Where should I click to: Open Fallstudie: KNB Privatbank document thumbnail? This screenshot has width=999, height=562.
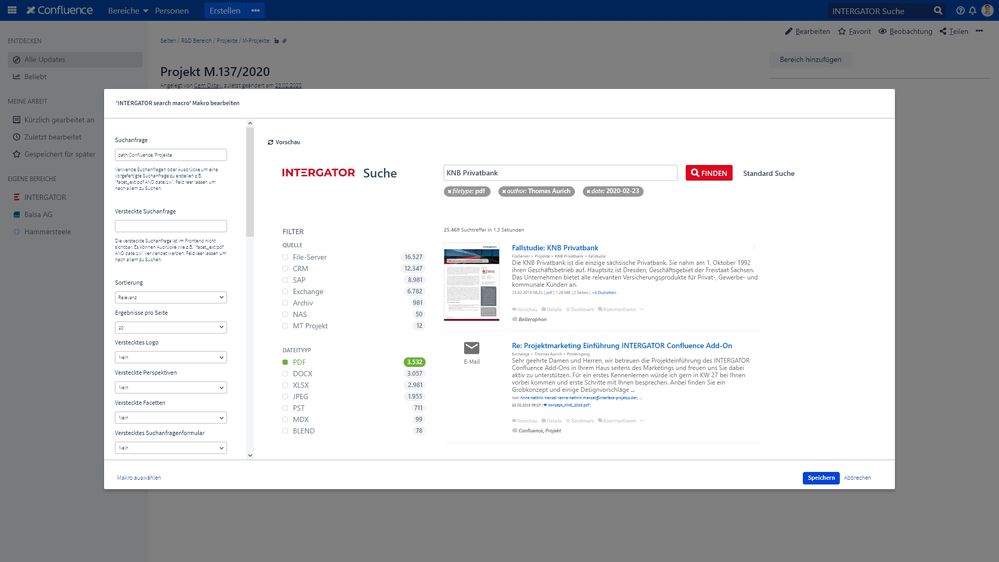(x=471, y=282)
